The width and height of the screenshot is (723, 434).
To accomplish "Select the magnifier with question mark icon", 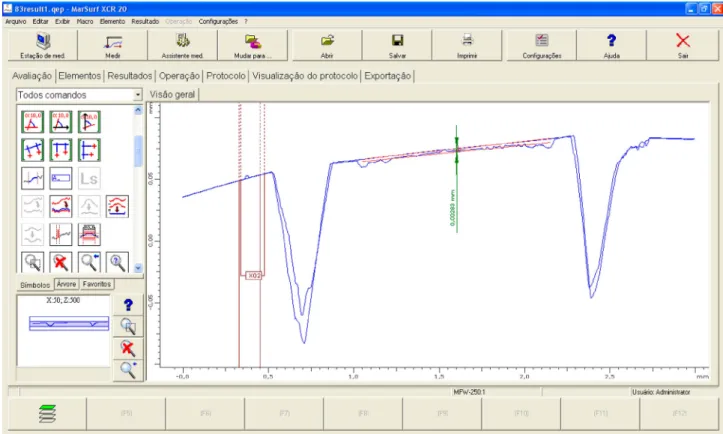I will (x=117, y=262).
